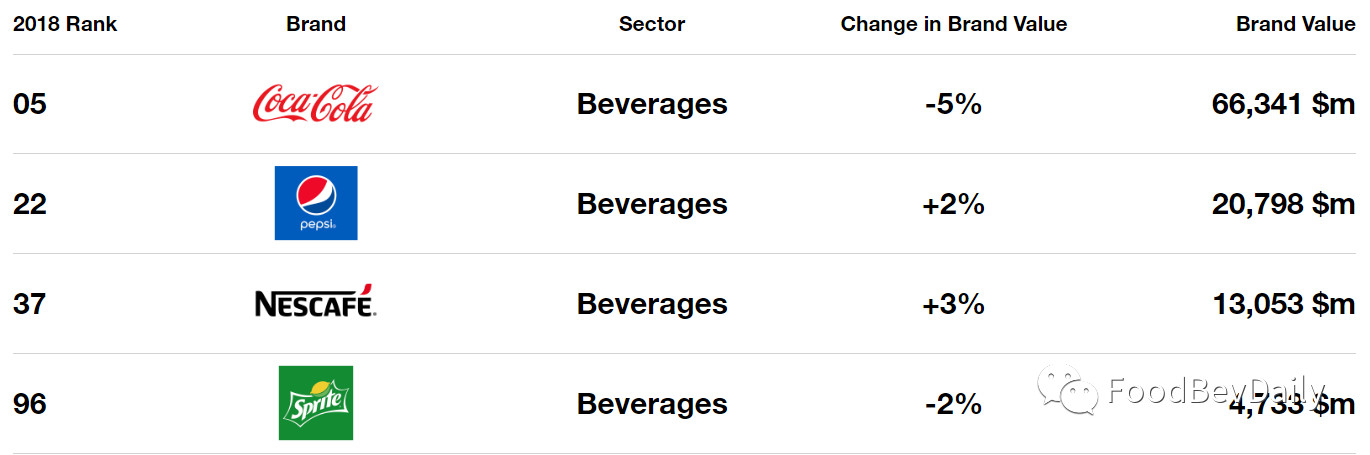The height and width of the screenshot is (455, 1370).
Task: Click the blue Pepsi logo
Action: pyautogui.click(x=316, y=203)
